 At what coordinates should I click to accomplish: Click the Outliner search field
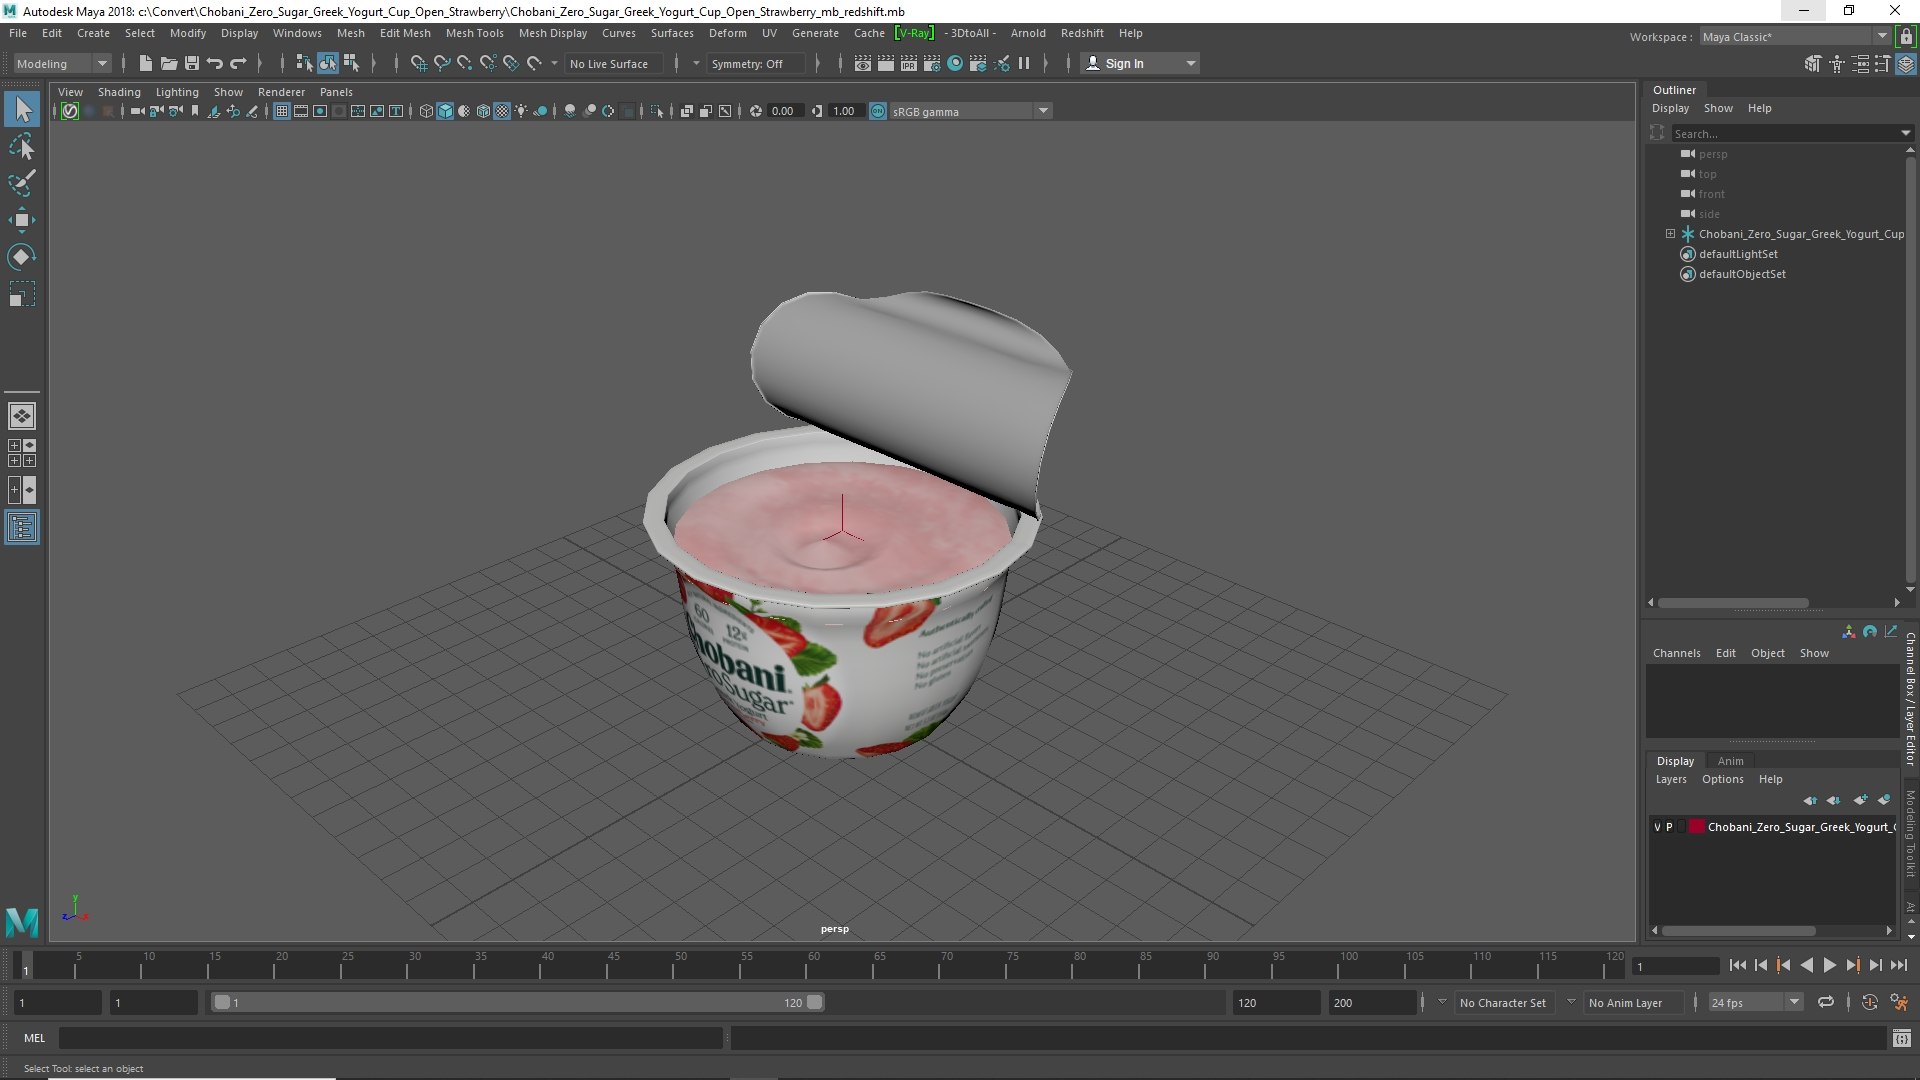tap(1785, 133)
